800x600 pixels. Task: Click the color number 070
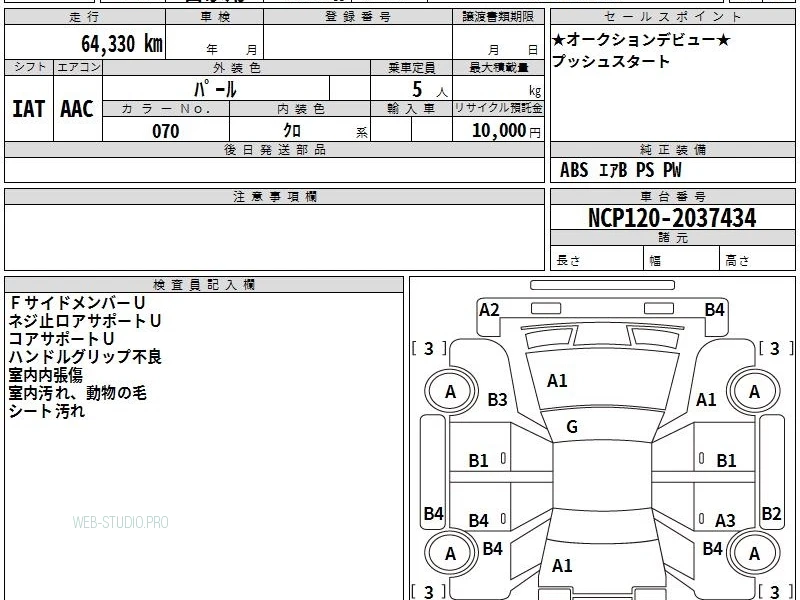166,131
